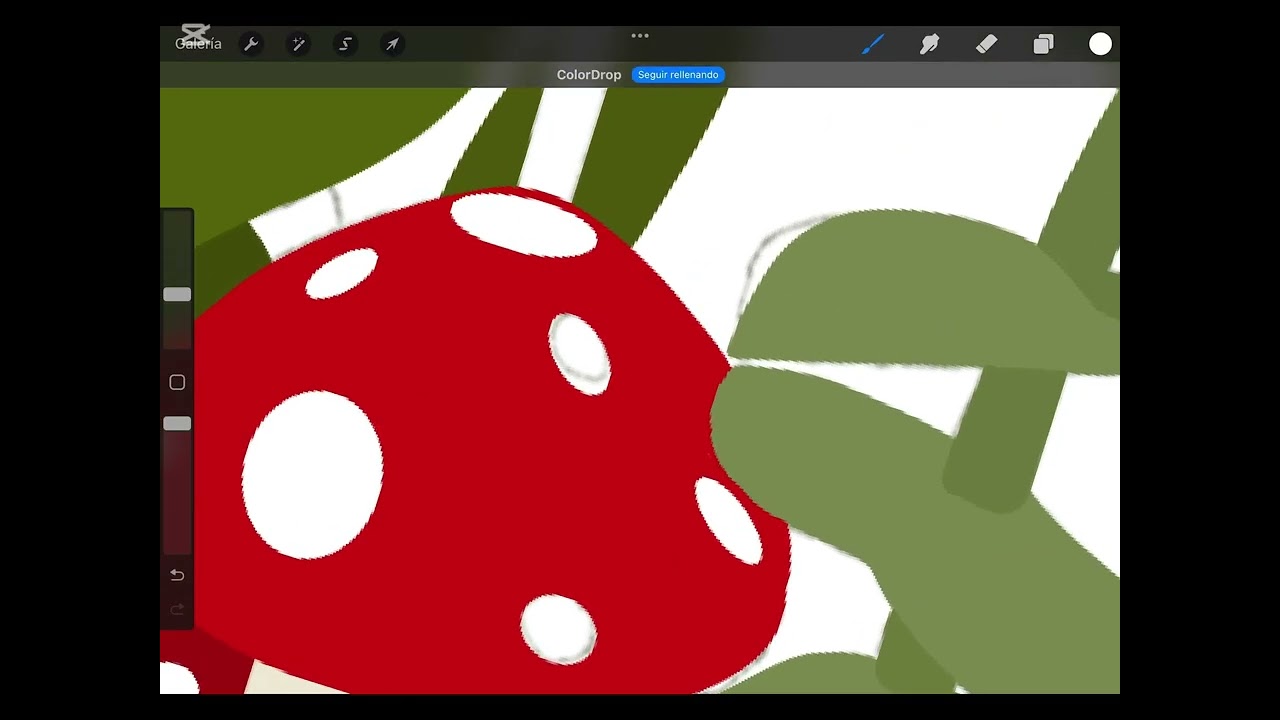This screenshot has width=1280, height=720.
Task: Select the Transform arrow tool
Action: pos(392,44)
